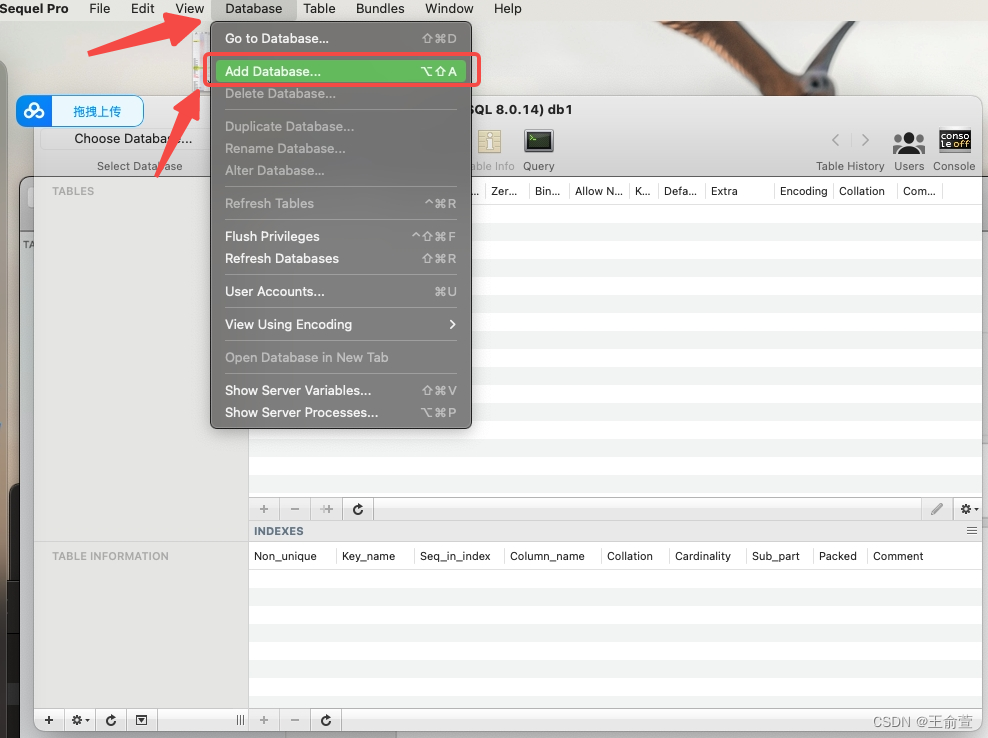Toggle the Console icon in toolbar
The width and height of the screenshot is (988, 738).
(x=955, y=140)
